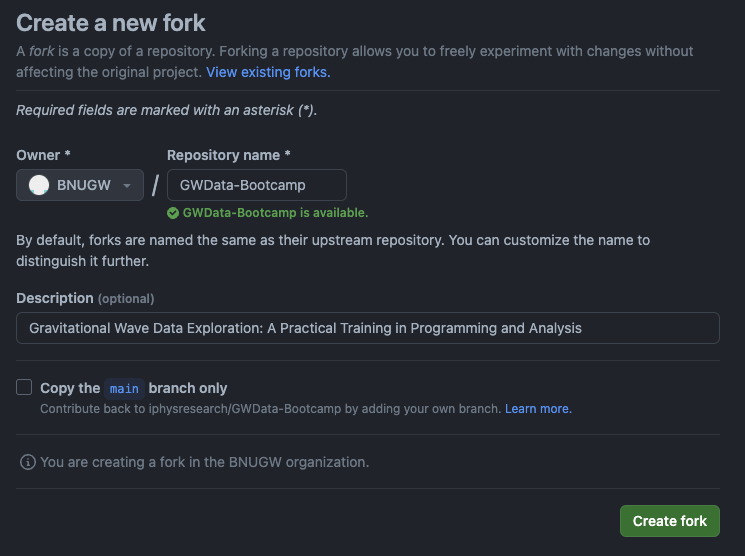Click the BNUGW owner avatar icon

39,185
